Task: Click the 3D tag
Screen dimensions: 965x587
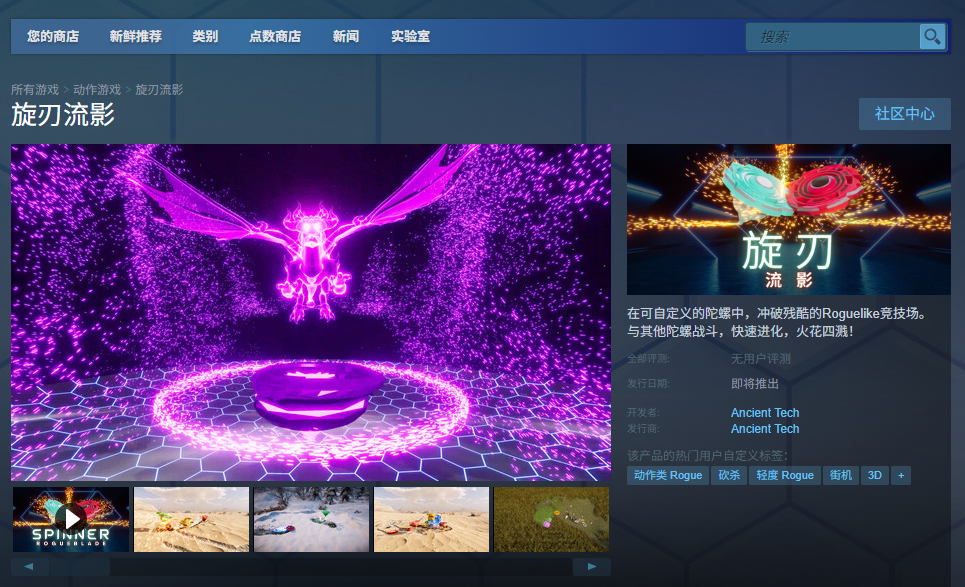Action: pyautogui.click(x=874, y=475)
